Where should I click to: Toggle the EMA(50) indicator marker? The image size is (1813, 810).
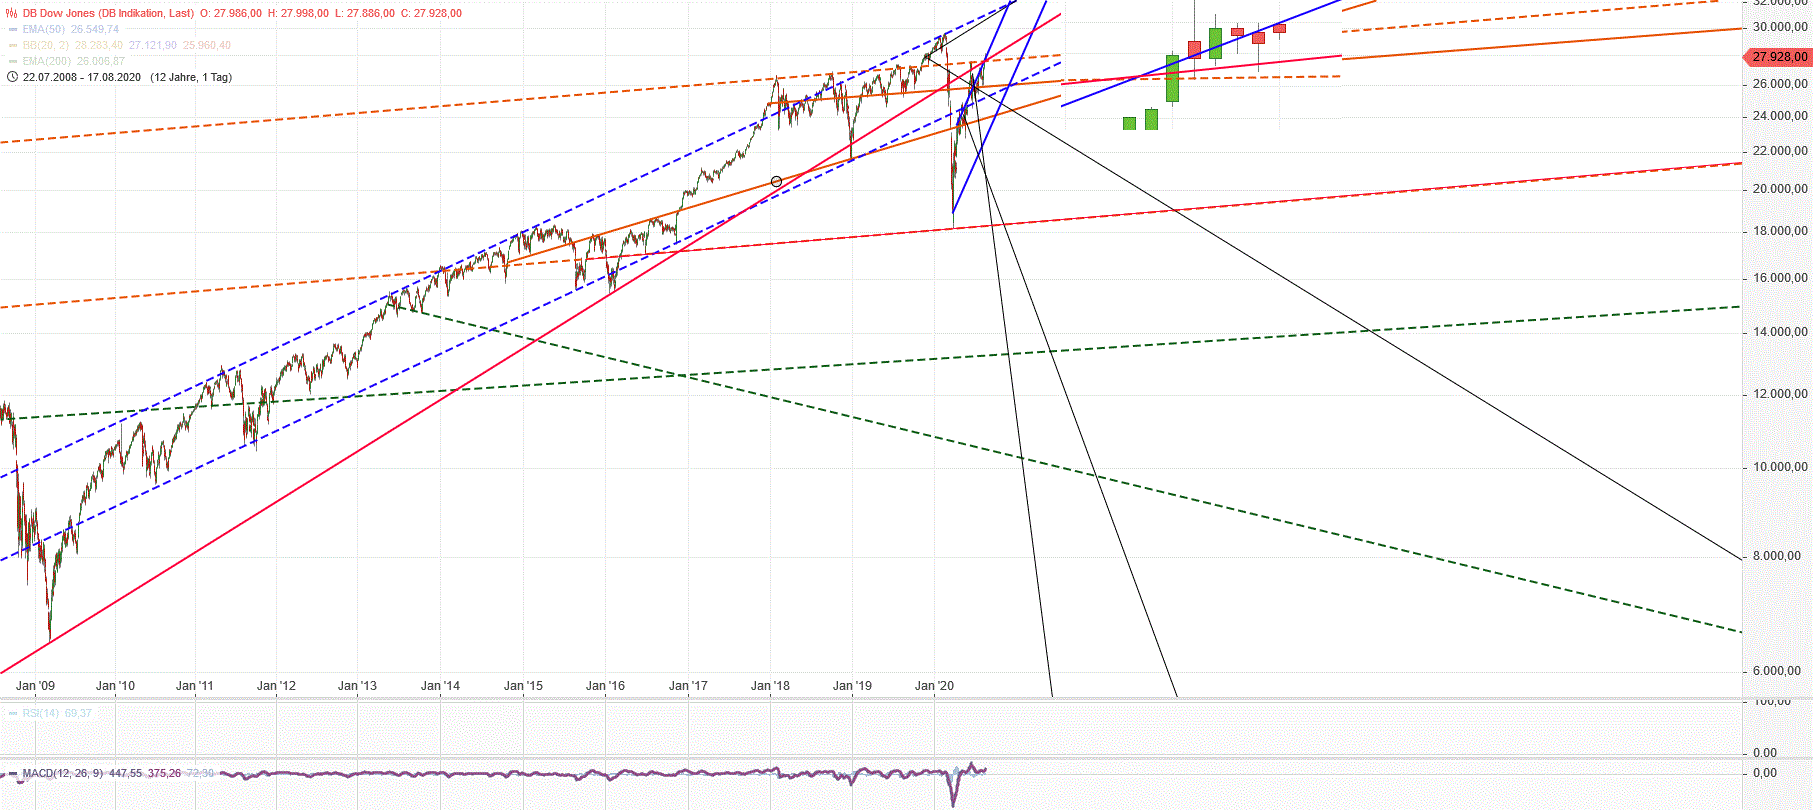tap(13, 29)
